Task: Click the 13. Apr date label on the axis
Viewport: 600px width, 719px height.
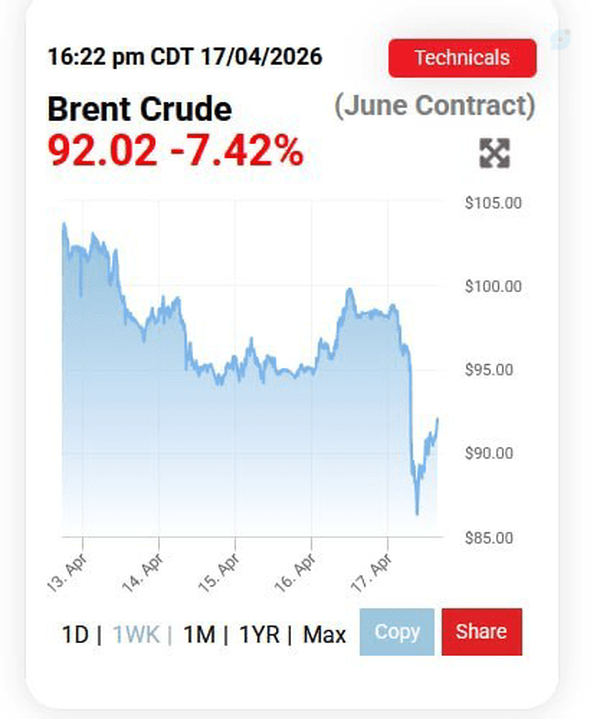Action: (68, 571)
